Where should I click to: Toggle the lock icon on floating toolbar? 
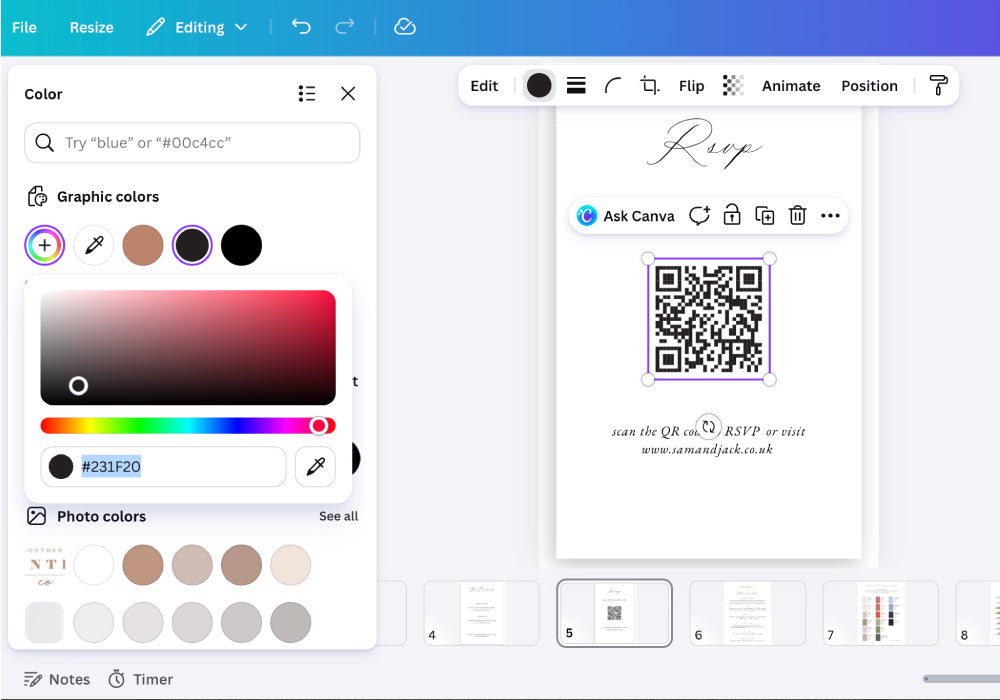coord(732,215)
